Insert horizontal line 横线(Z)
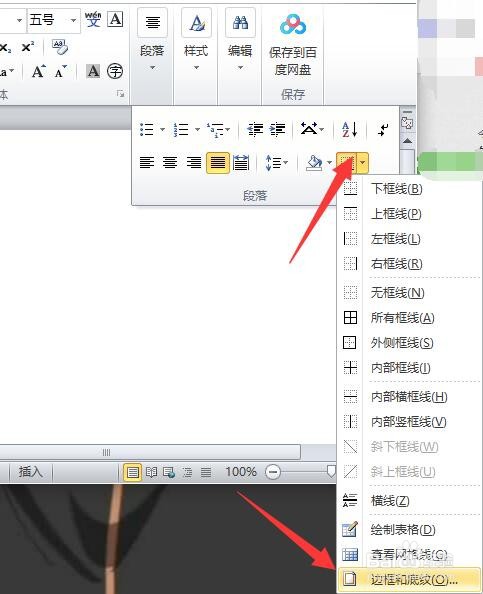The width and height of the screenshot is (483, 594). point(409,500)
